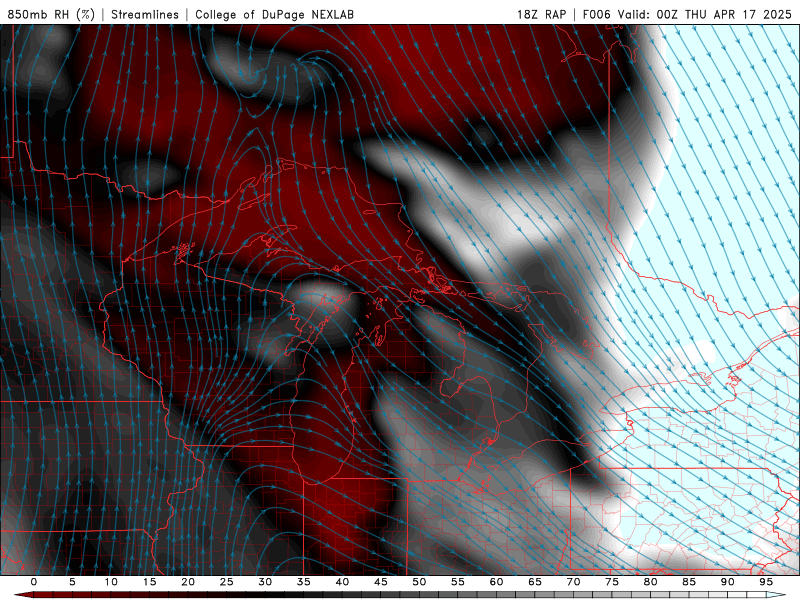
Task: Pick the '30' label on the RH legend
Action: point(265,582)
